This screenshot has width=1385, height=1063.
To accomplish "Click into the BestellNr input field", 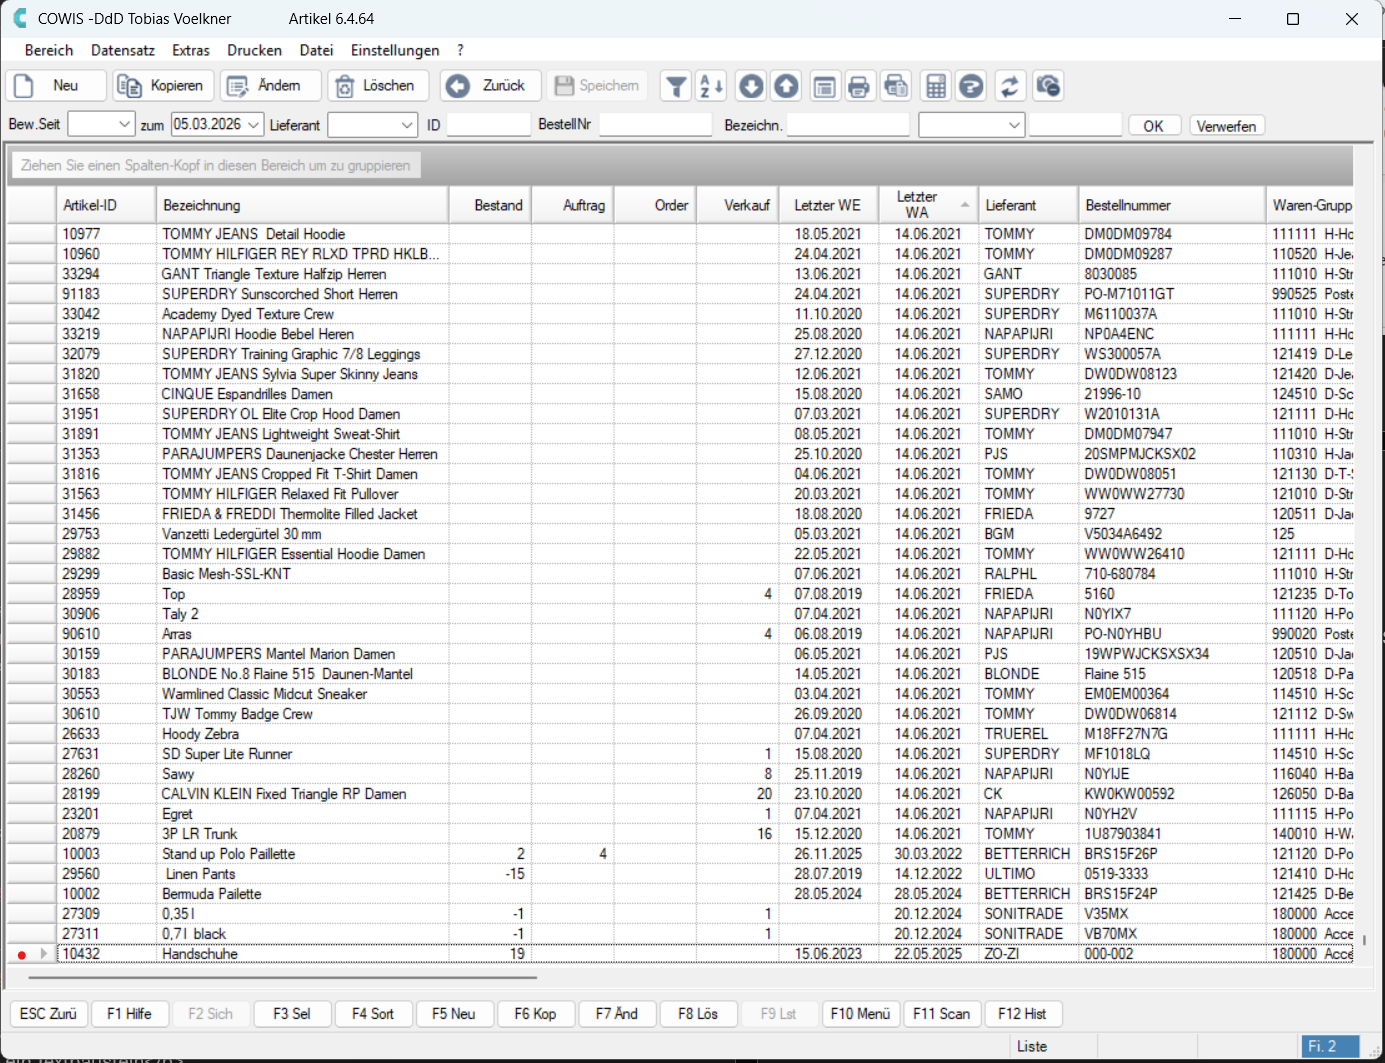I will pyautogui.click(x=655, y=125).
